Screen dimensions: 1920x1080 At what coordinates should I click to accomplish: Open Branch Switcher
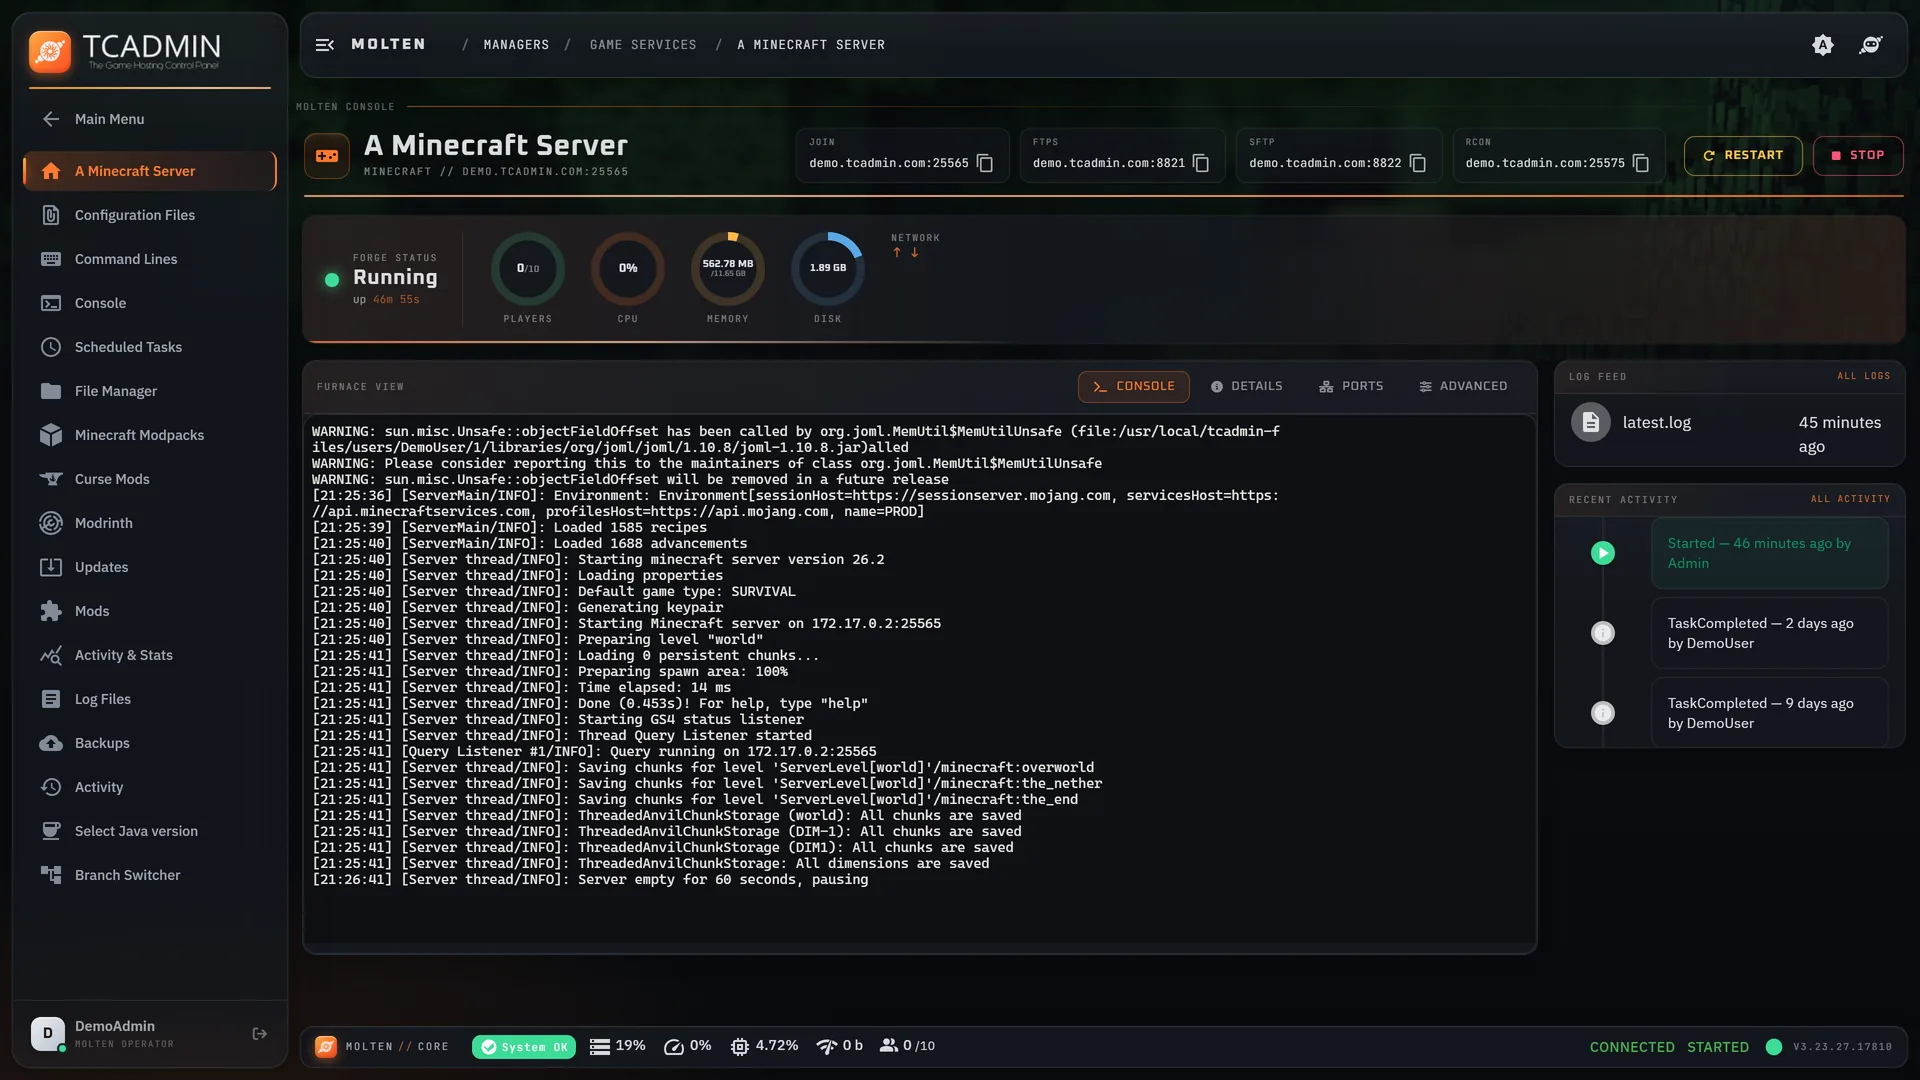tap(149, 875)
